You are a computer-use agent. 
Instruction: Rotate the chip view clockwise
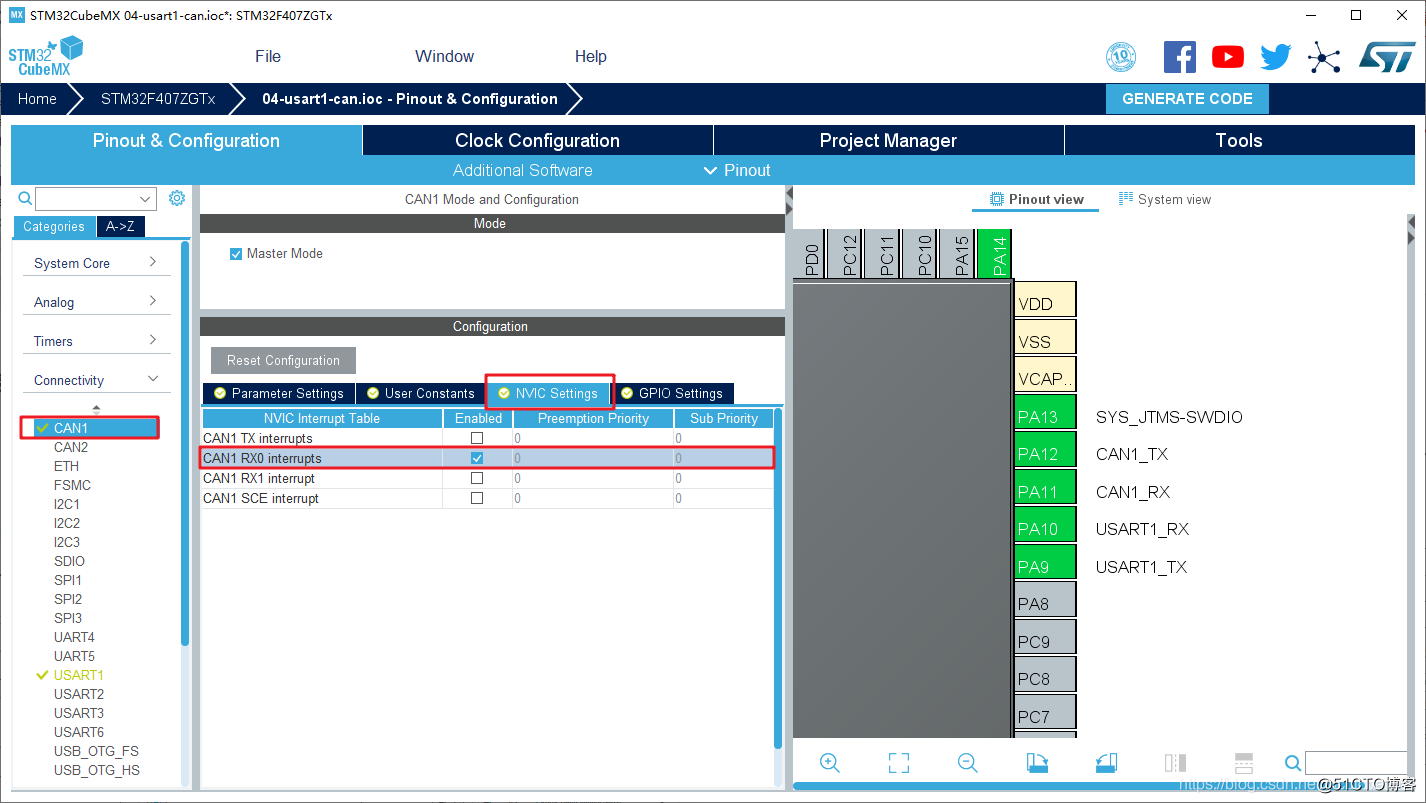(x=1037, y=763)
